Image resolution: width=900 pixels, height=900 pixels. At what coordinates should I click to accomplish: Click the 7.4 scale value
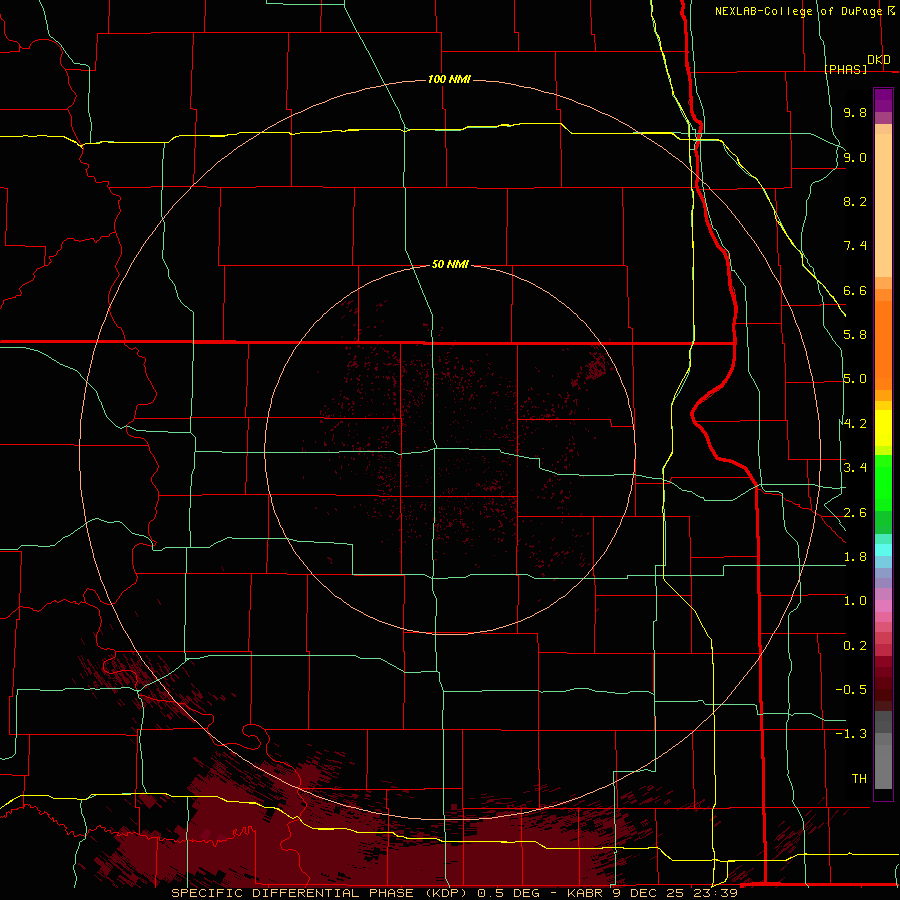point(855,246)
